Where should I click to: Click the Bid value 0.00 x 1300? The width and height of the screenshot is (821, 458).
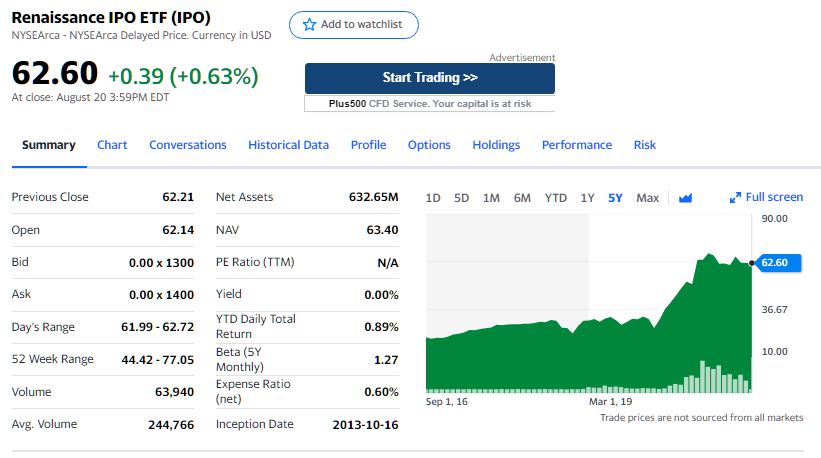[161, 263]
